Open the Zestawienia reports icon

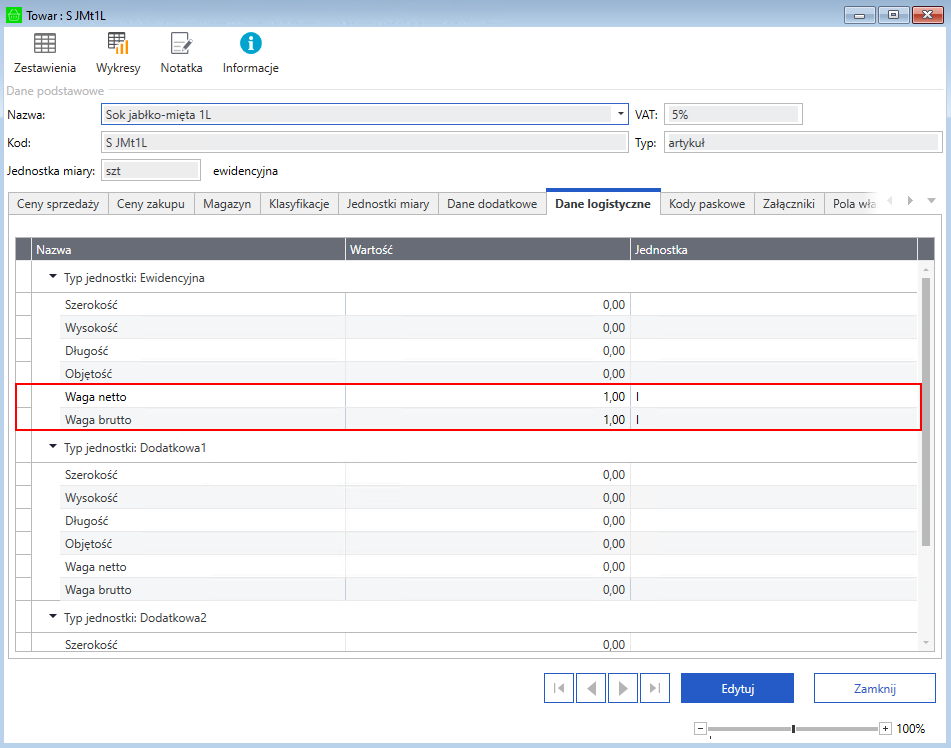[x=45, y=44]
